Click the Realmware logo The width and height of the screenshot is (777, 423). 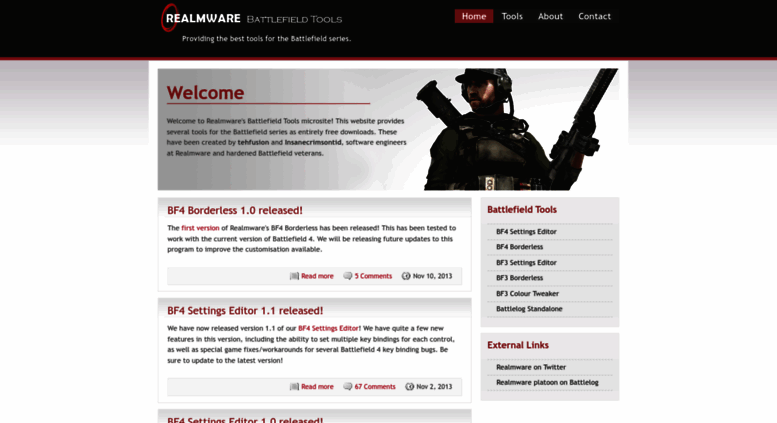point(201,18)
